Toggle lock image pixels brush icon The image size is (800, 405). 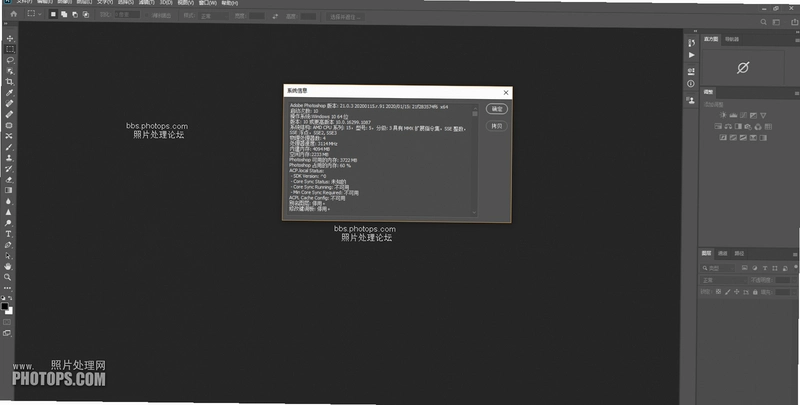[x=728, y=292]
